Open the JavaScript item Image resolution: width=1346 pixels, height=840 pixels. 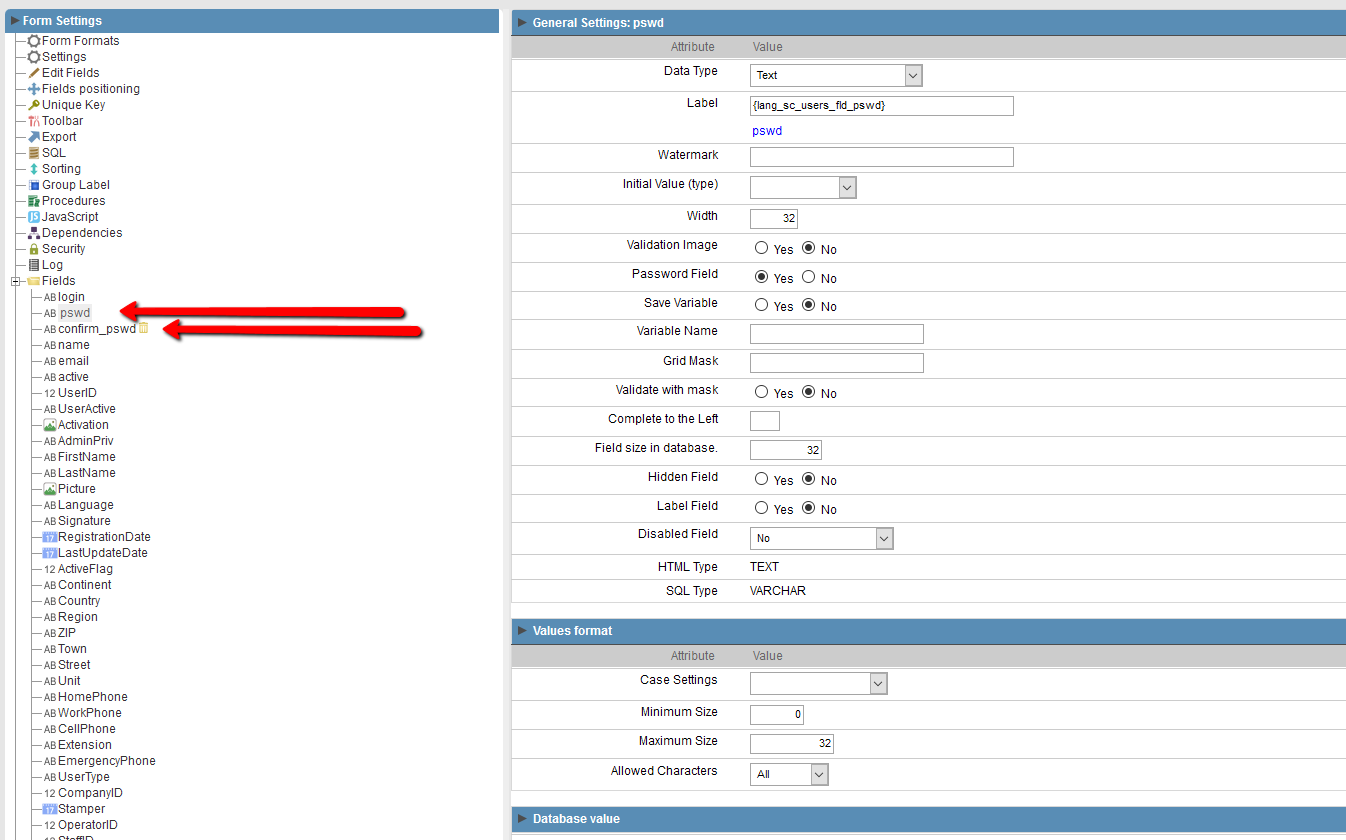click(x=70, y=217)
